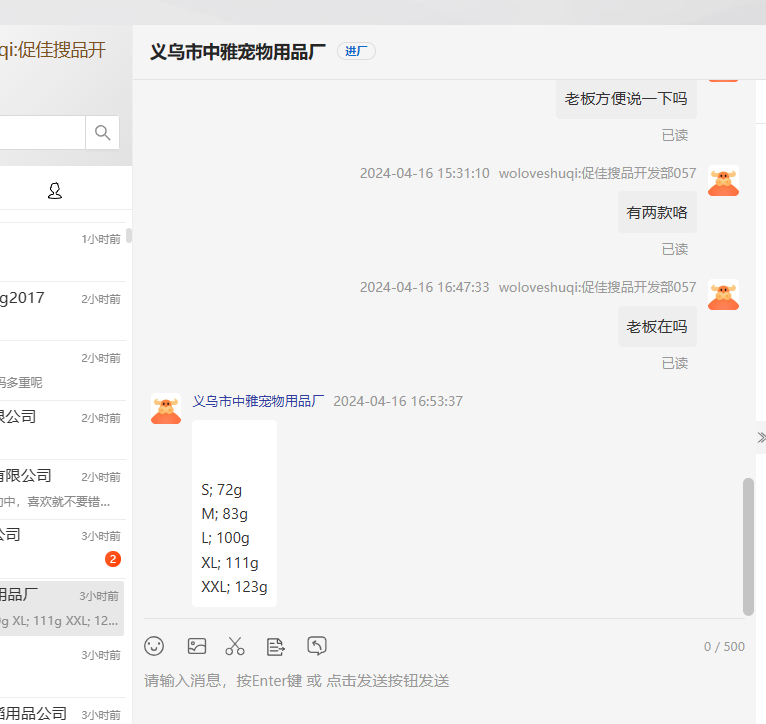Screen dimensions: 766x724
Task: Click own avatar beside 有两款咯 message
Action: pos(723,181)
